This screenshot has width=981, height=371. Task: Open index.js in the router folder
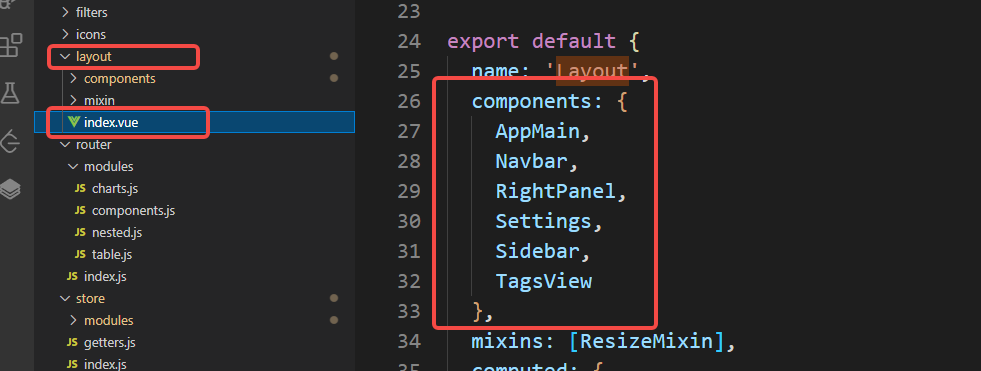click(x=105, y=277)
